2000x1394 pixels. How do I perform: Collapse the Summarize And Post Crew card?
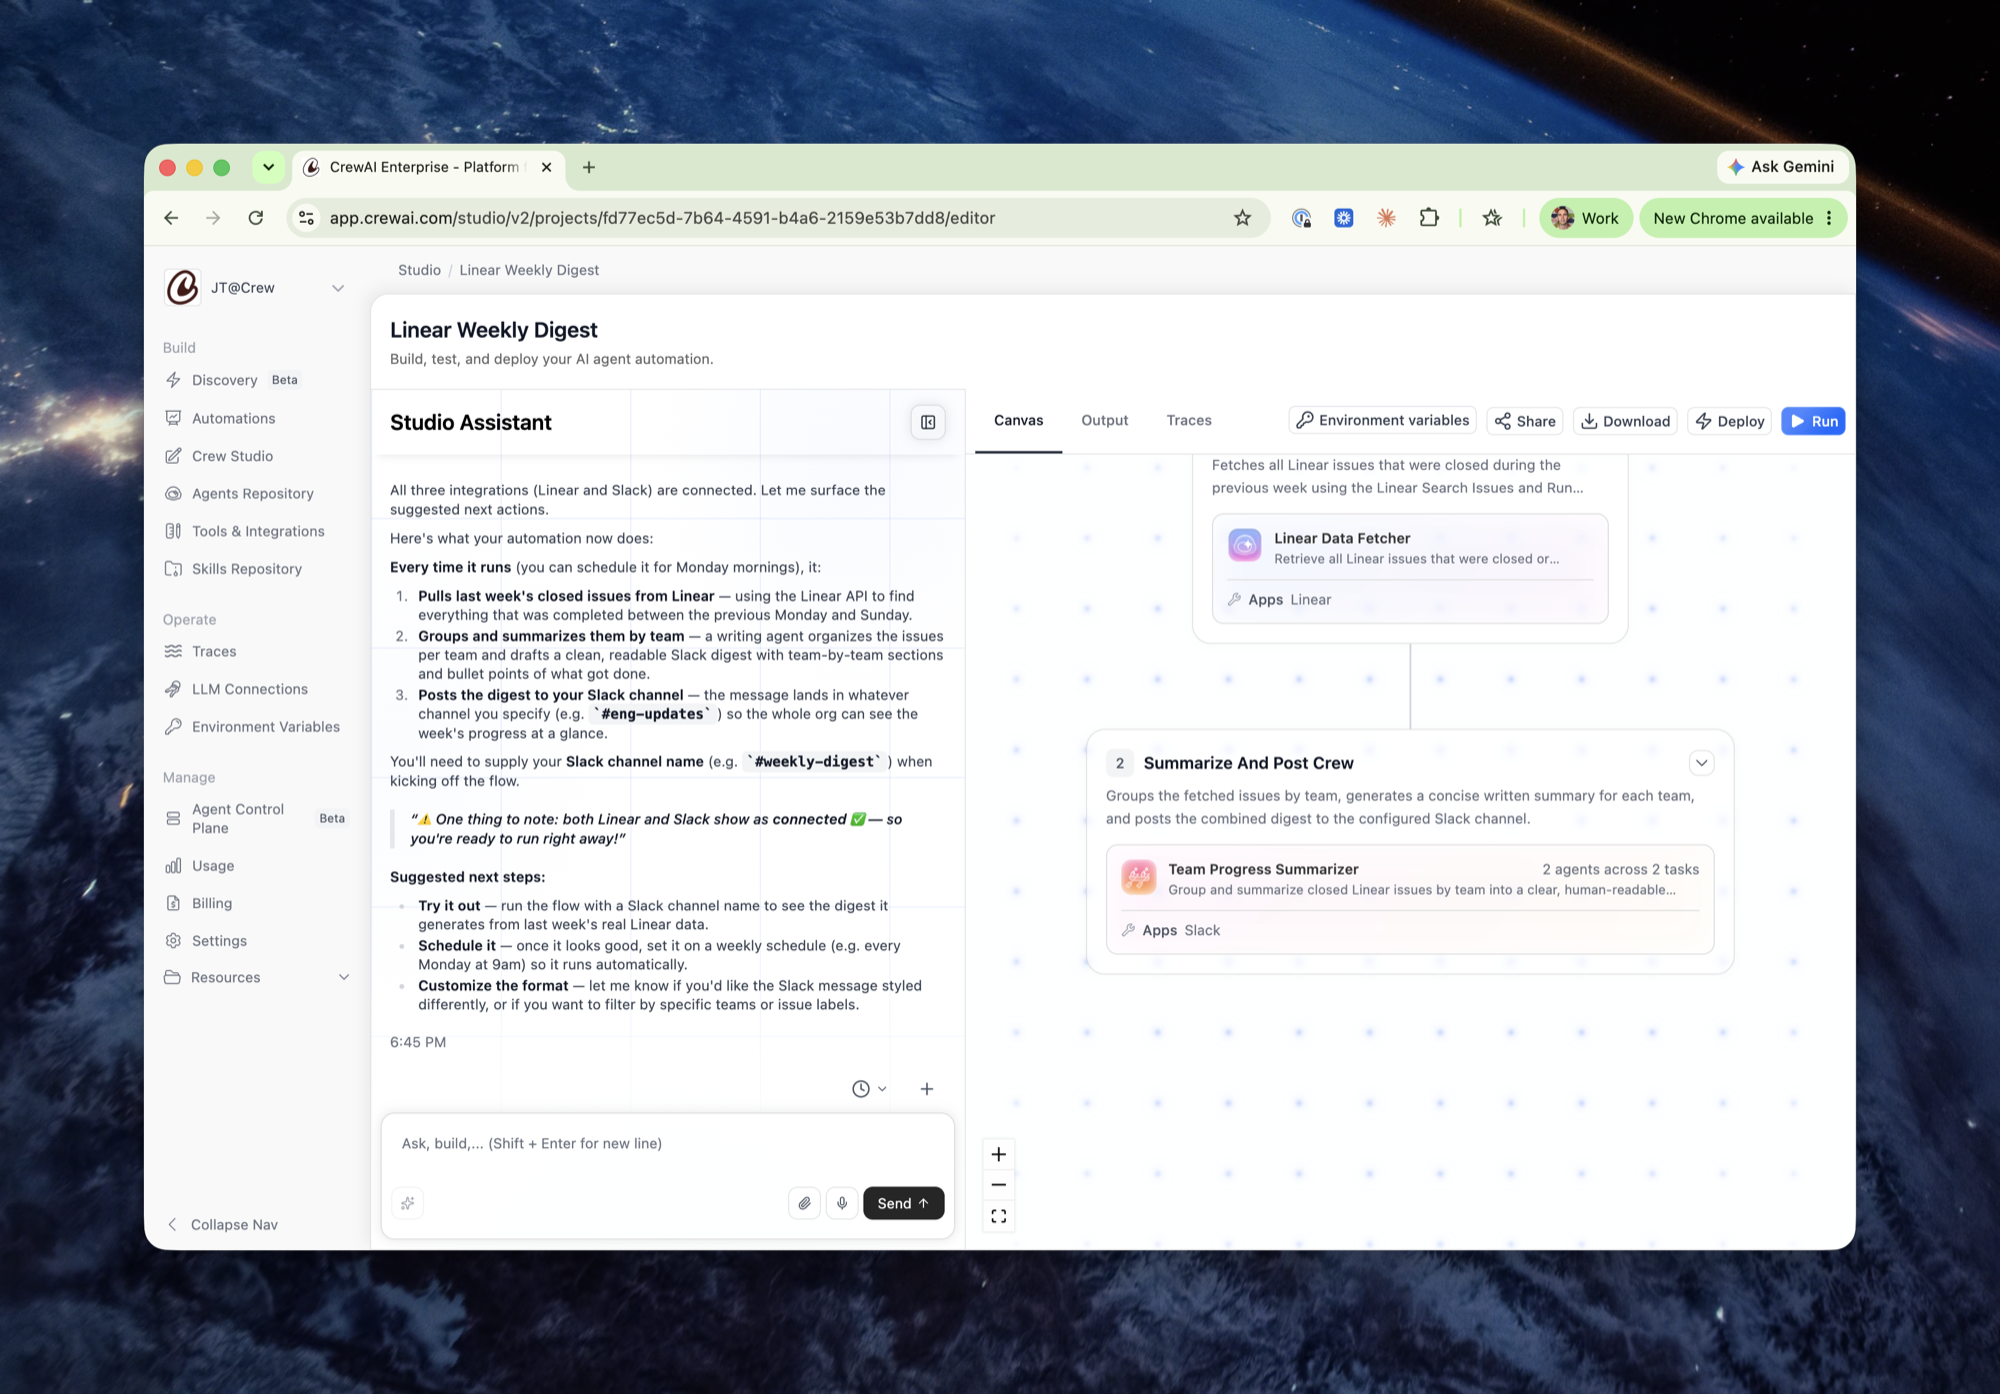(x=1701, y=763)
